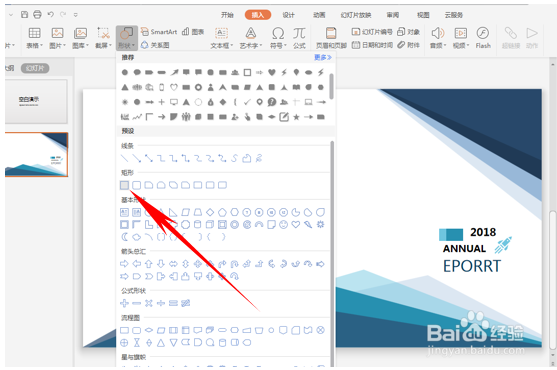Select the Left-Right Arrow under 箭头总汇

tap(173, 264)
